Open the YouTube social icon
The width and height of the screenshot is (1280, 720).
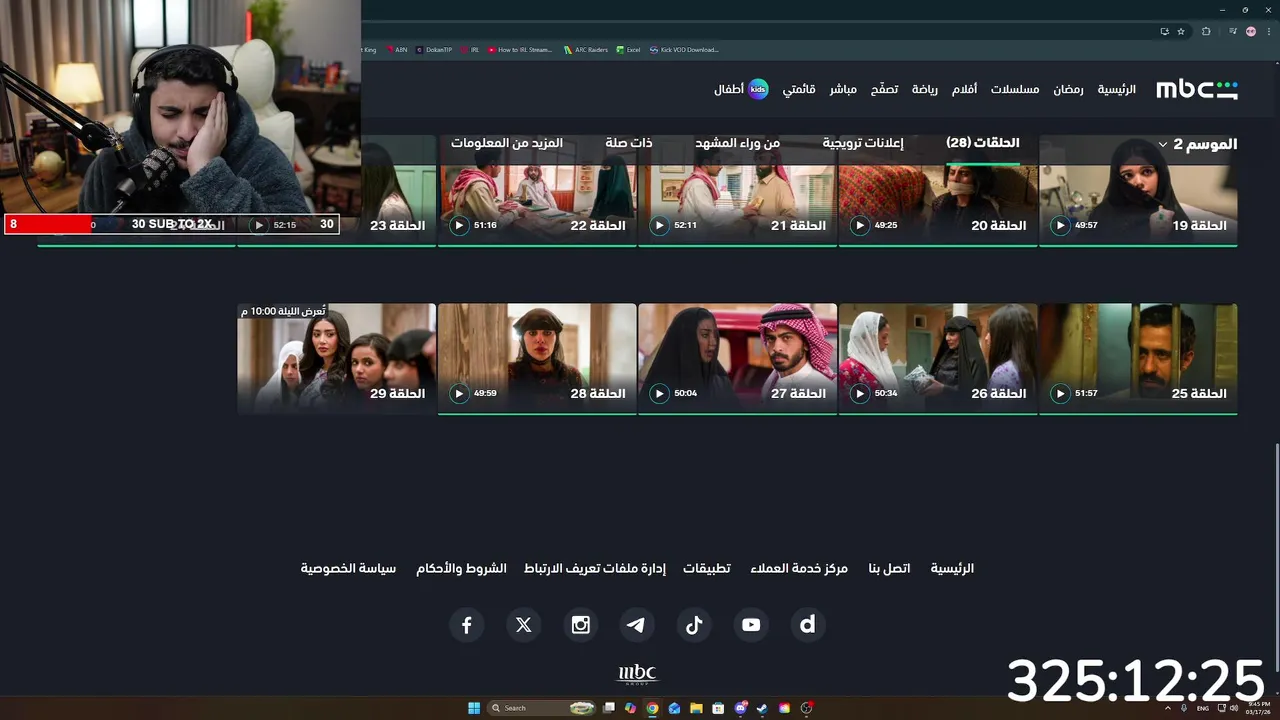click(x=751, y=625)
